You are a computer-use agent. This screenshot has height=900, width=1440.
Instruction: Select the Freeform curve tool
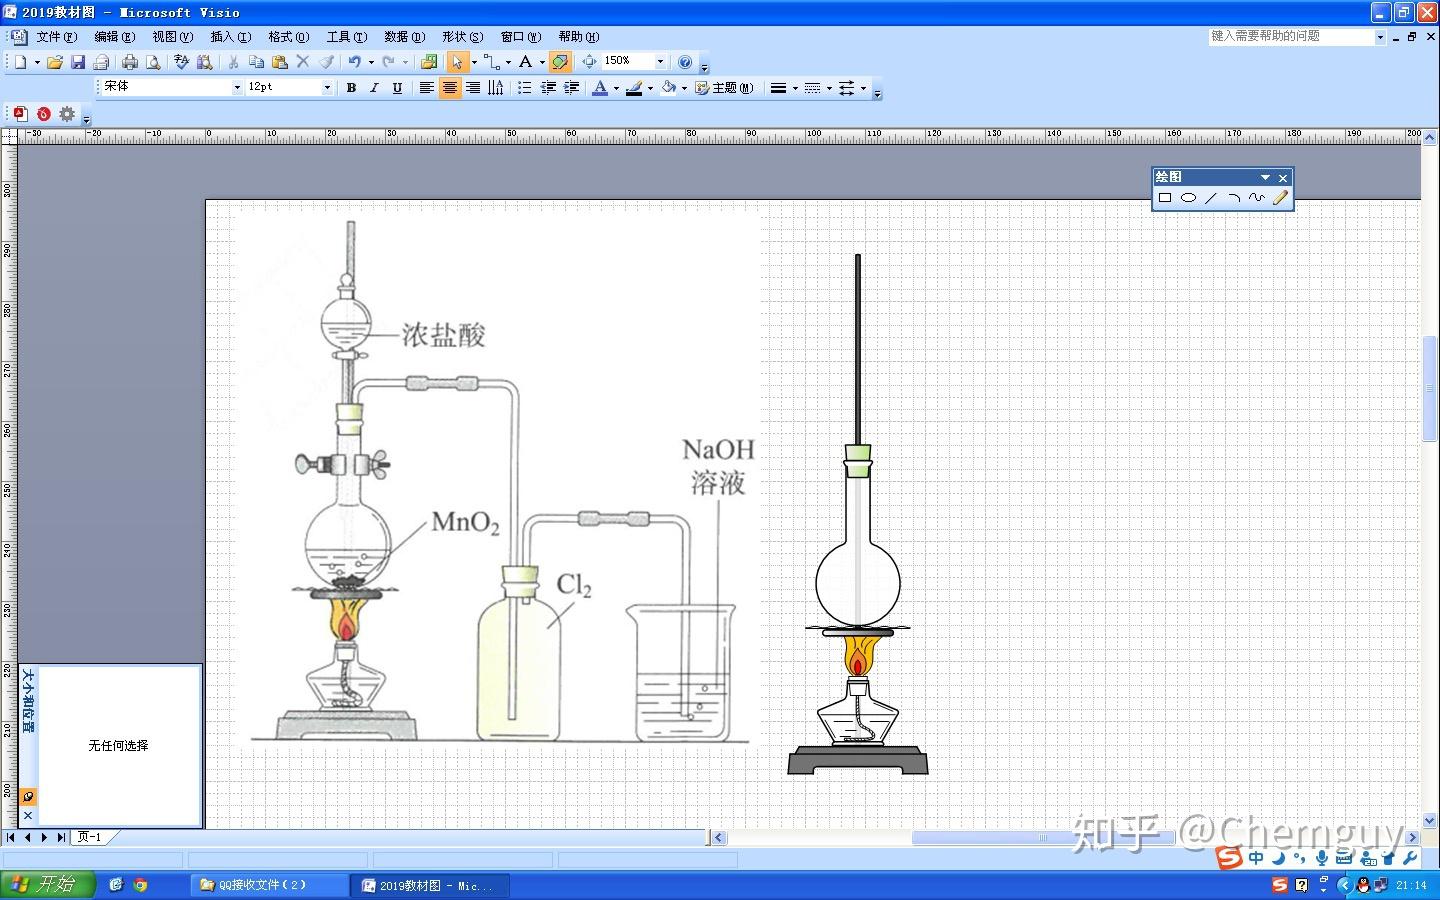[1257, 197]
